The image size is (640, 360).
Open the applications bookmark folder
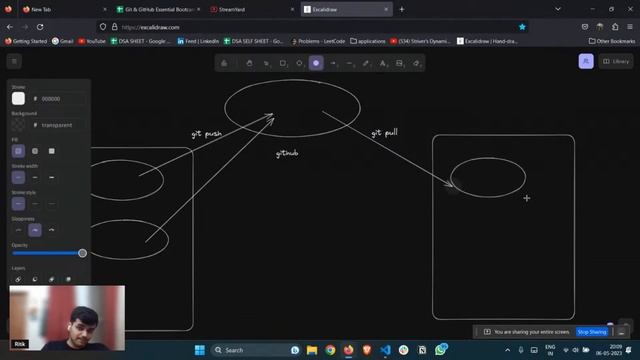tap(368, 41)
